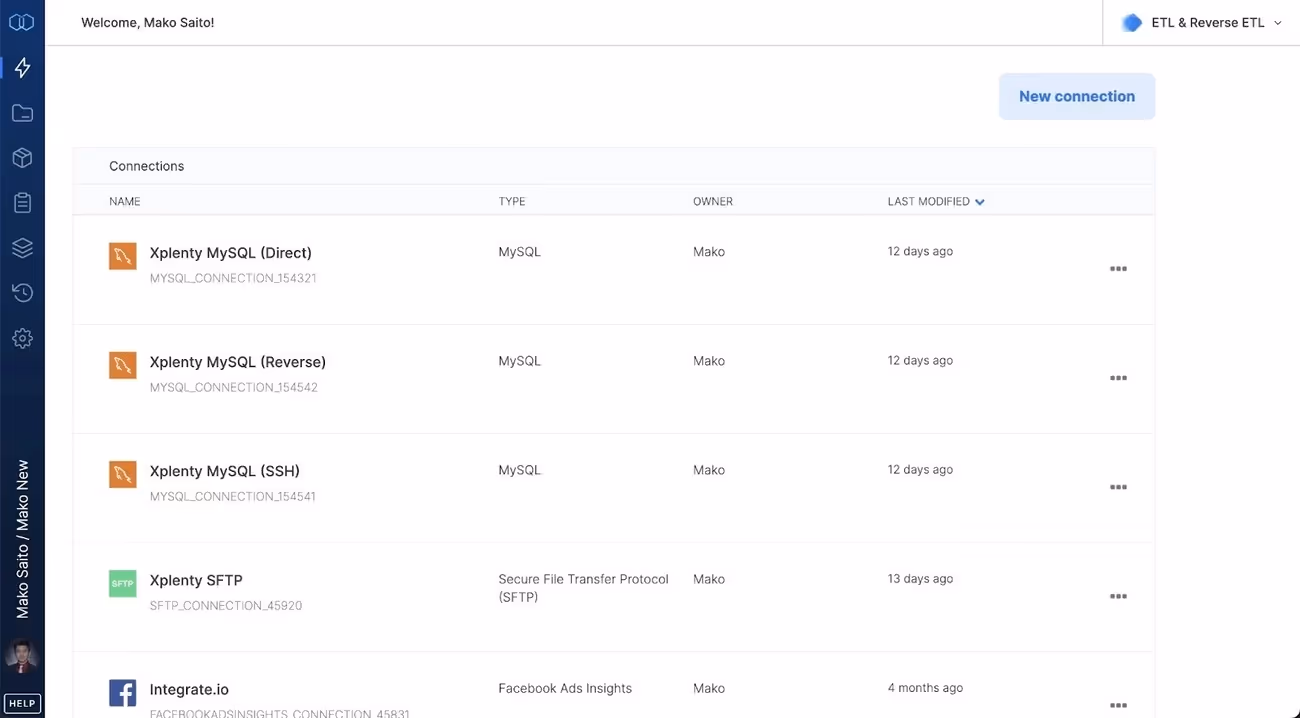Click Secure File Transfer Protocol (SFTP) type

point(584,588)
